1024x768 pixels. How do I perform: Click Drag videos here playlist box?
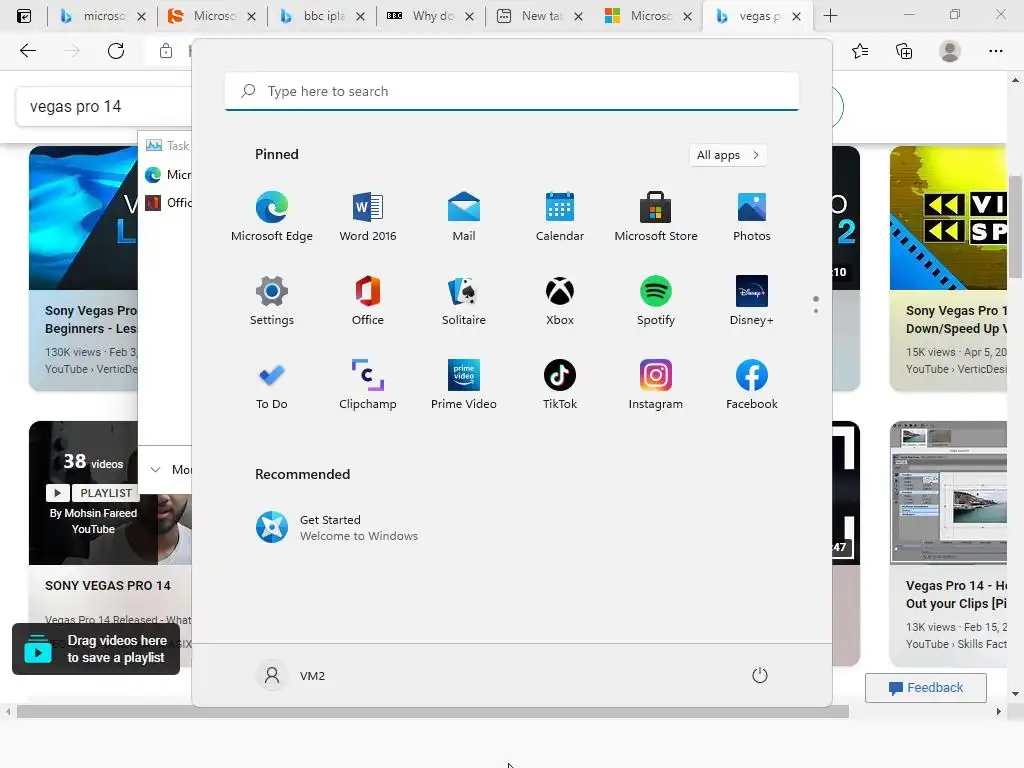click(96, 649)
